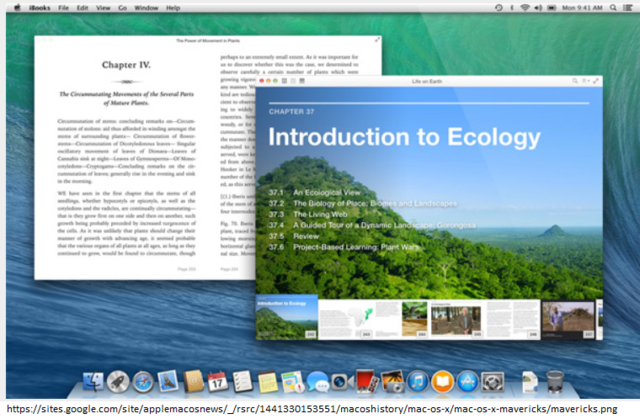Open Finder from the Dock

click(93, 381)
